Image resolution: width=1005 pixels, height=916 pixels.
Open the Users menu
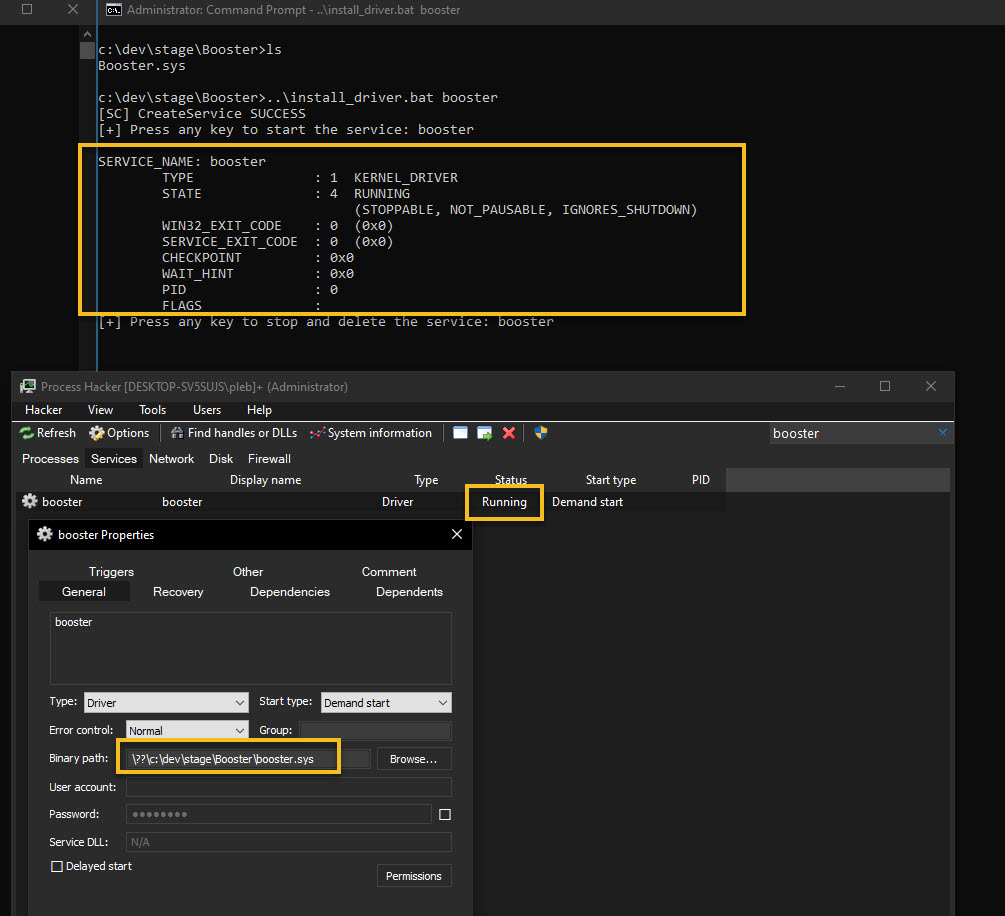tap(207, 410)
